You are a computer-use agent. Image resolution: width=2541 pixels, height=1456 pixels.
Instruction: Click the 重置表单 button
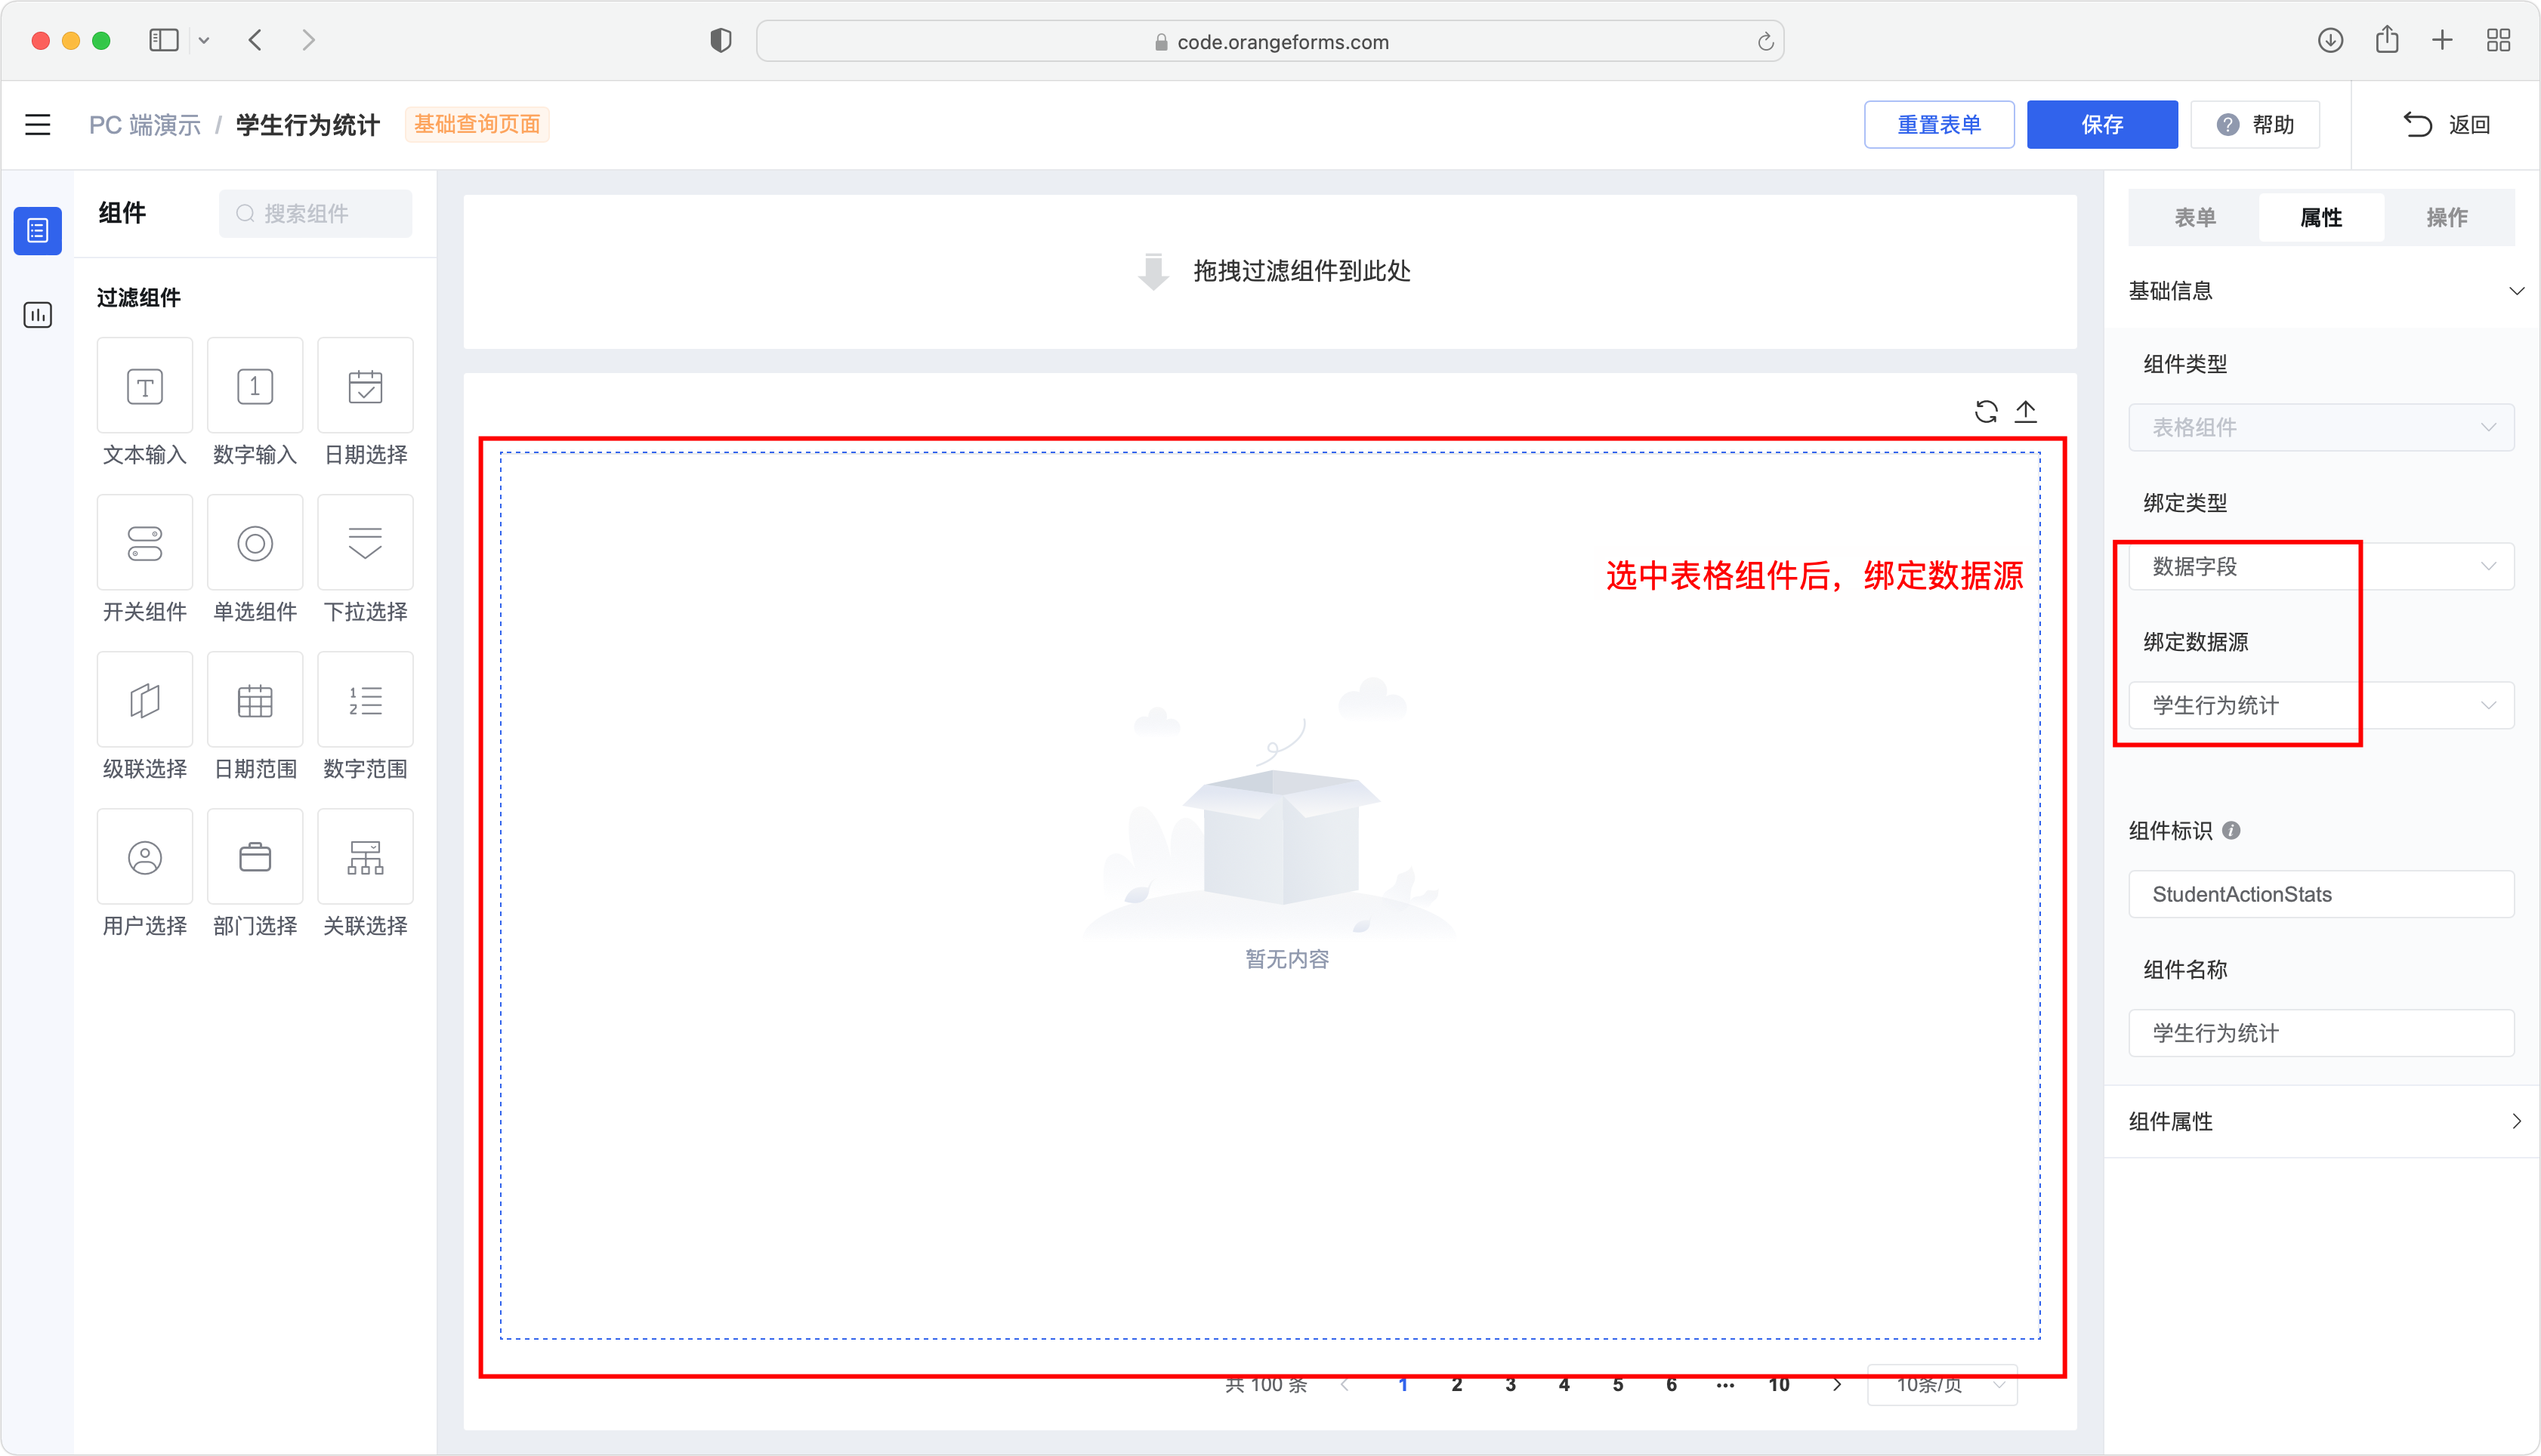click(1939, 125)
